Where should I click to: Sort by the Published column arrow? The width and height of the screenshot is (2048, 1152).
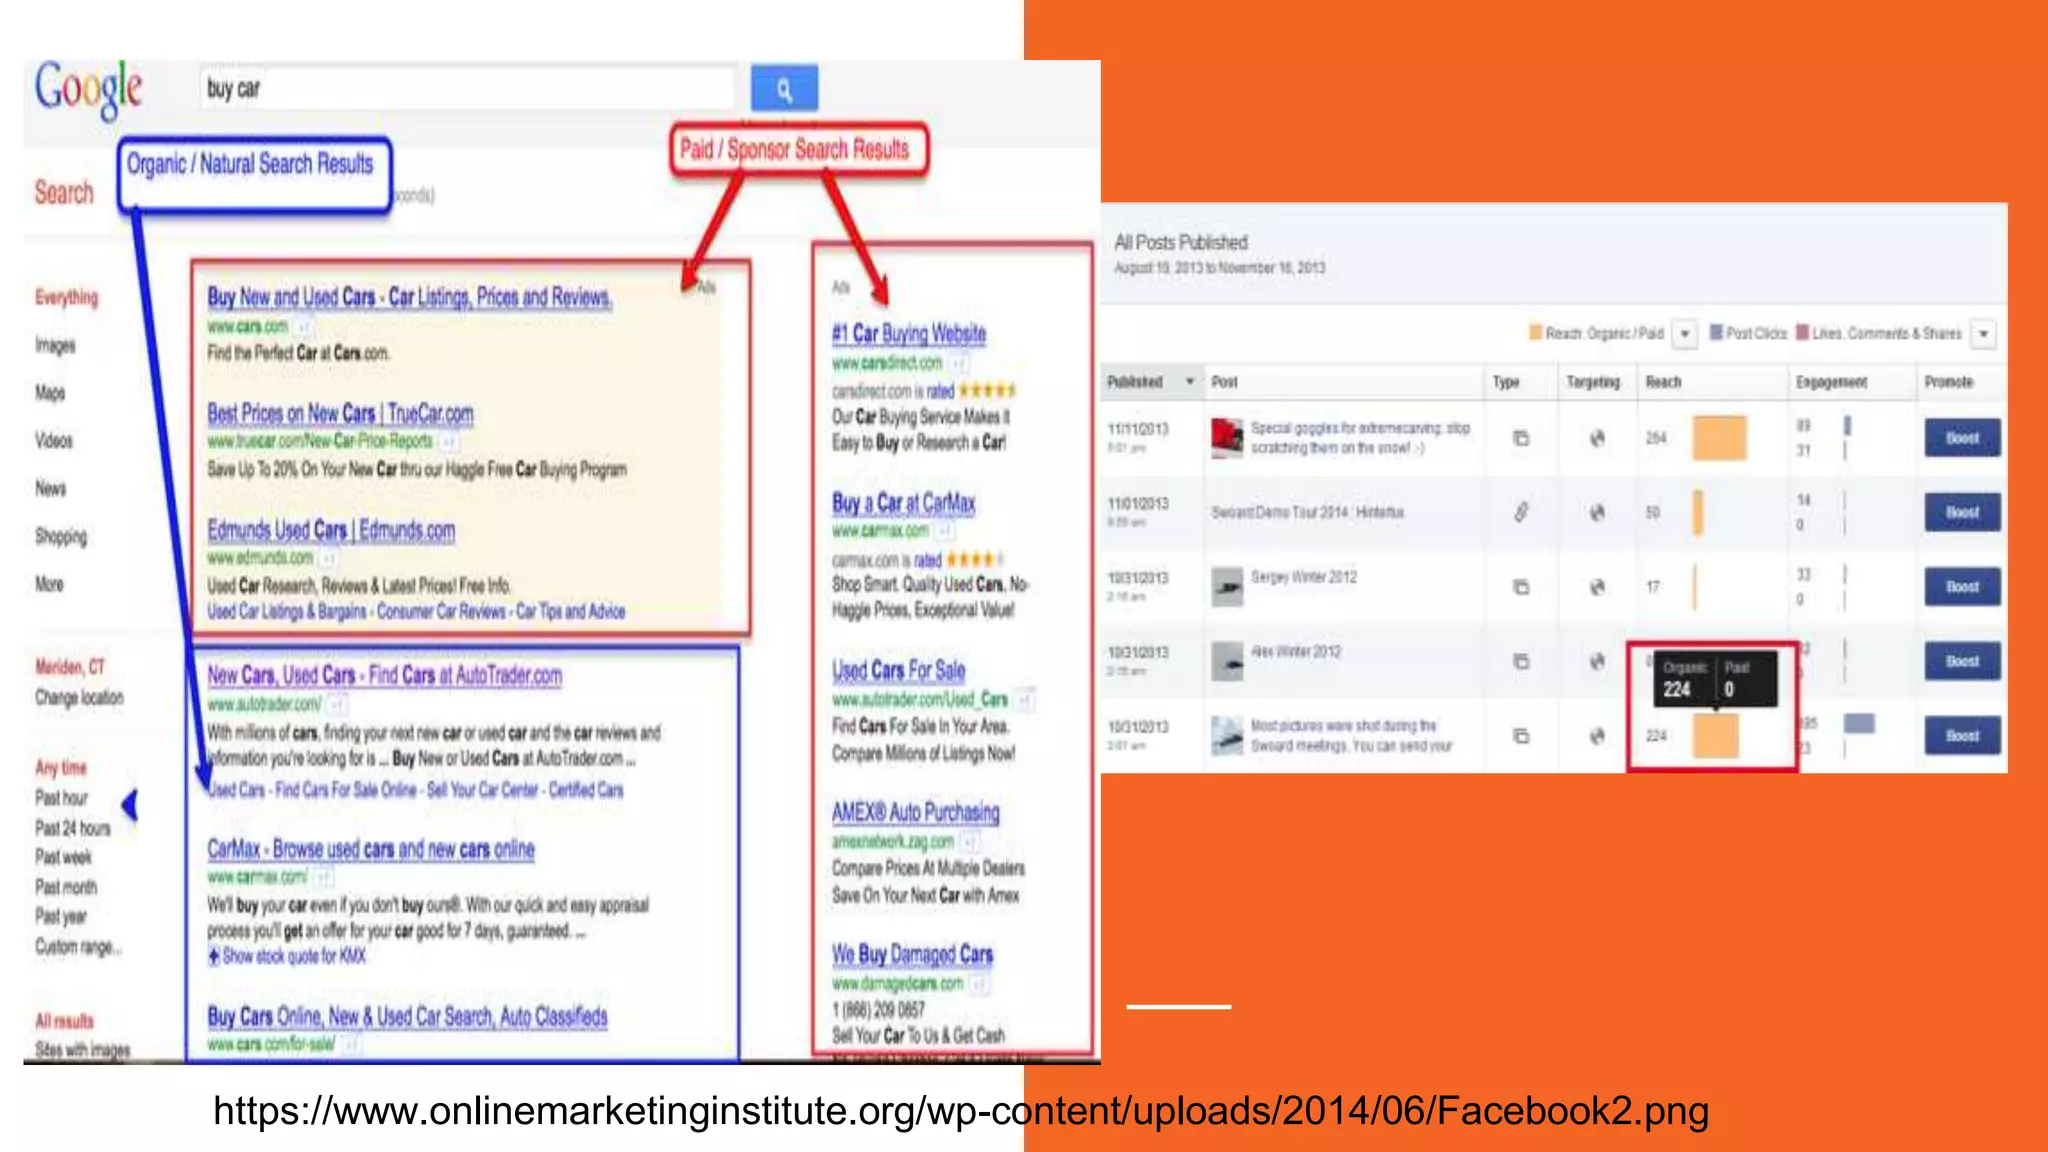tap(1189, 381)
